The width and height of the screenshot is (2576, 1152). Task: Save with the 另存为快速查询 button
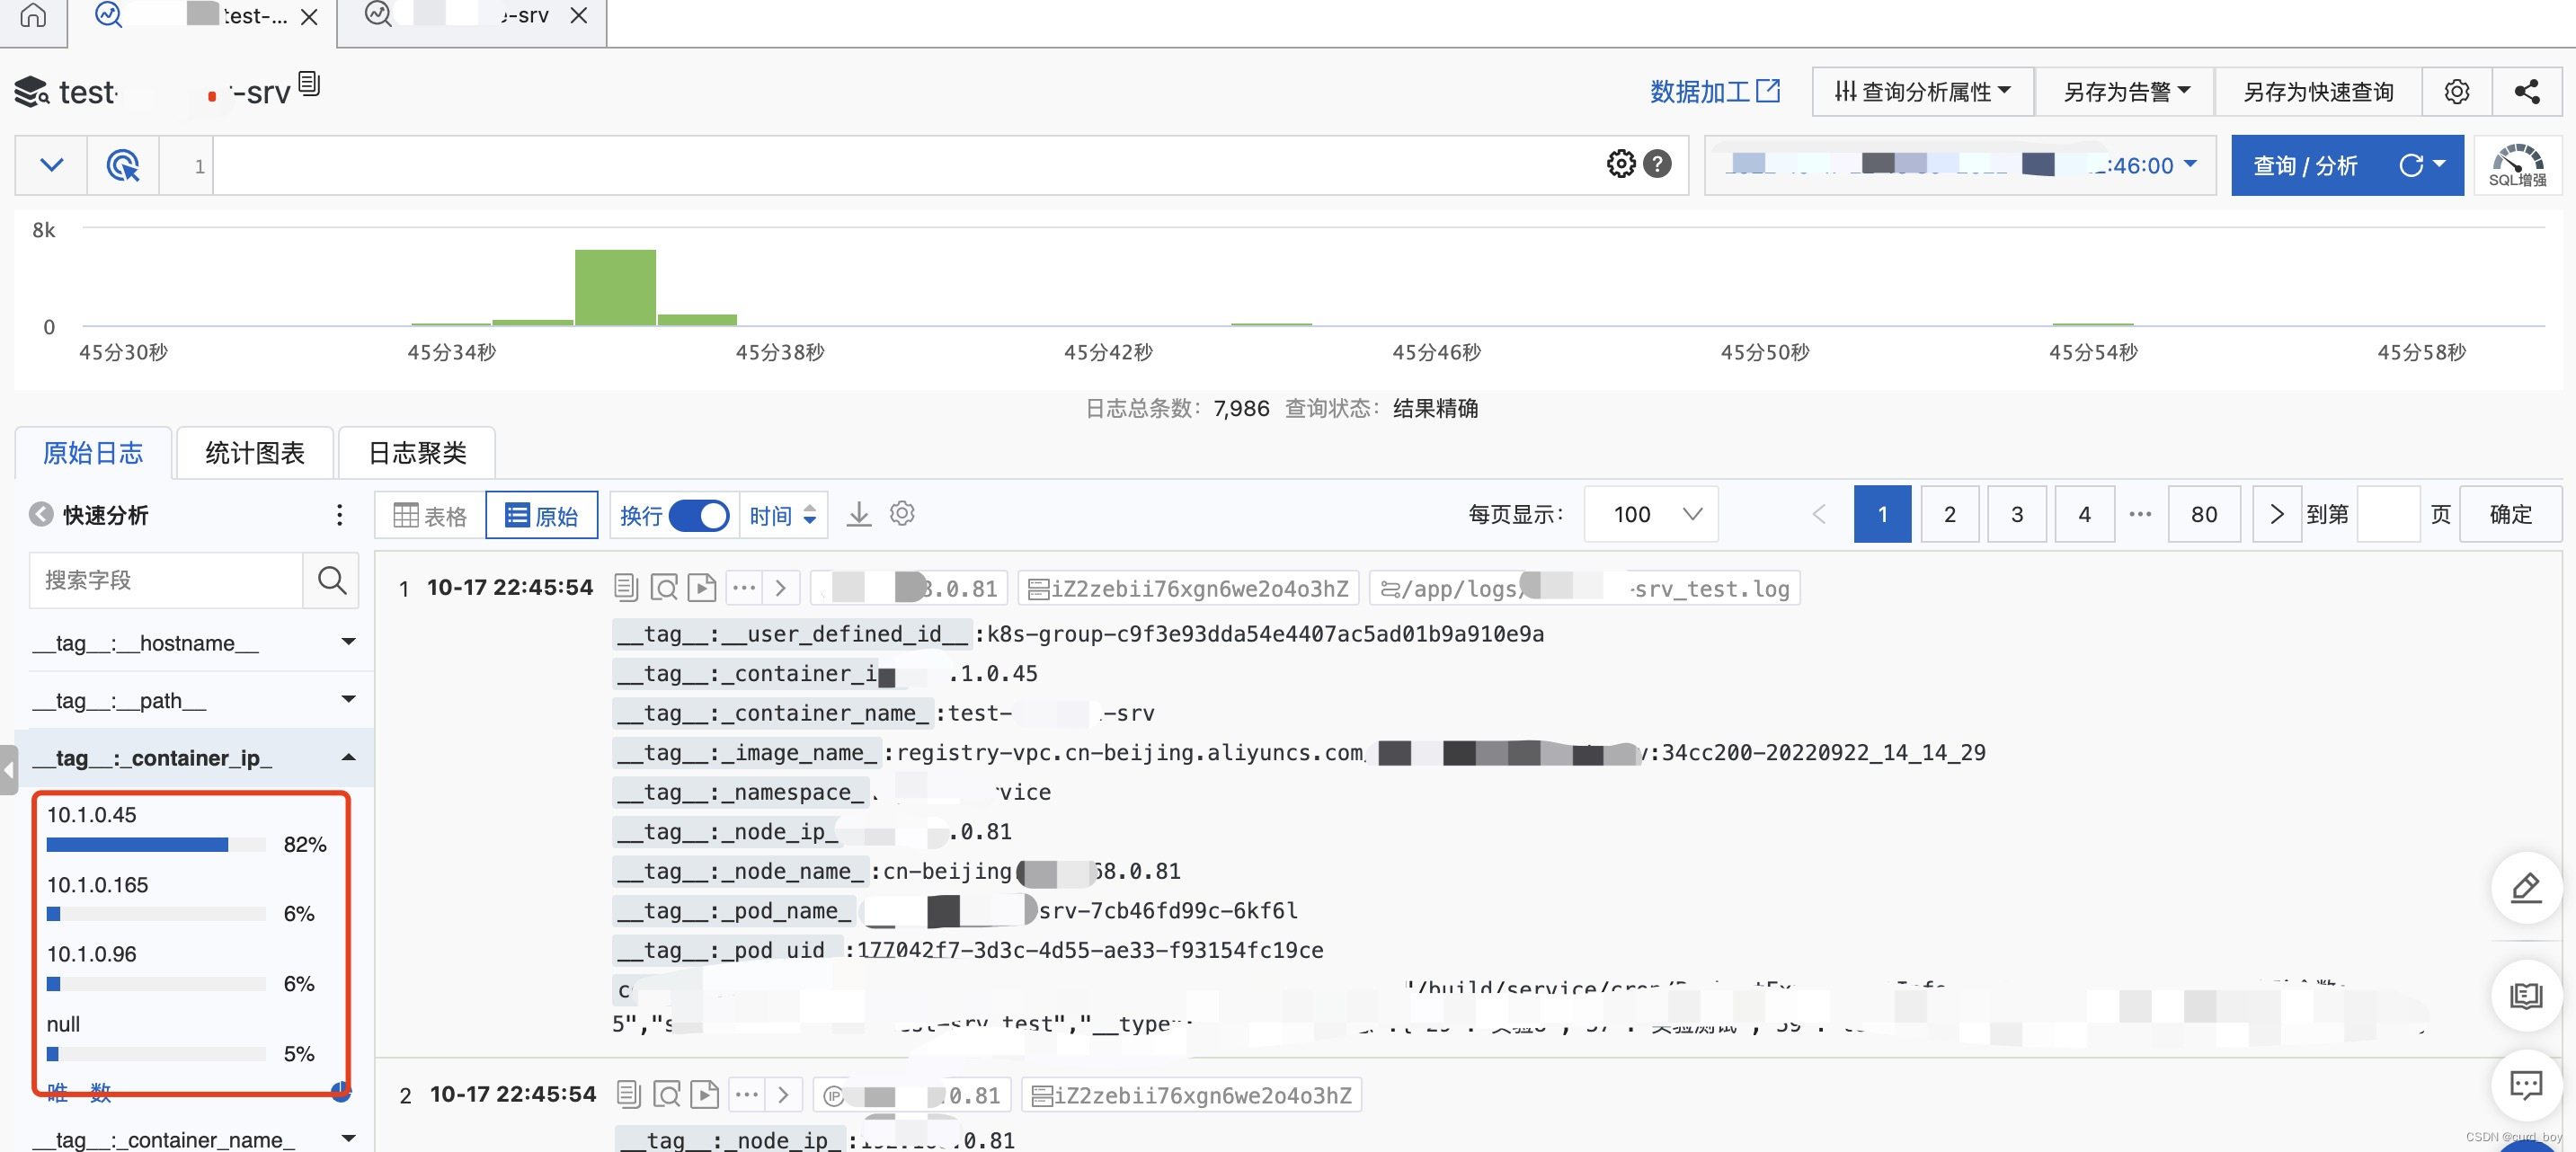[x=2318, y=92]
